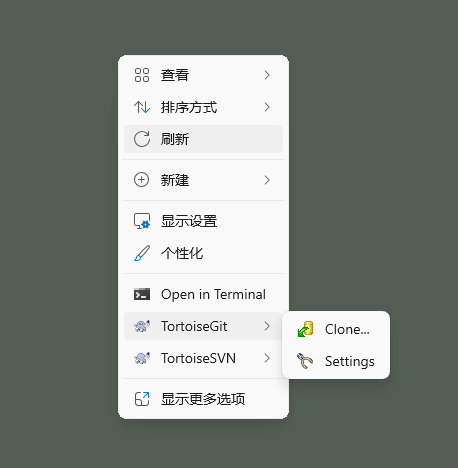This screenshot has width=458, height=468.
Task: Click the Settings pliers icon
Action: tap(305, 361)
